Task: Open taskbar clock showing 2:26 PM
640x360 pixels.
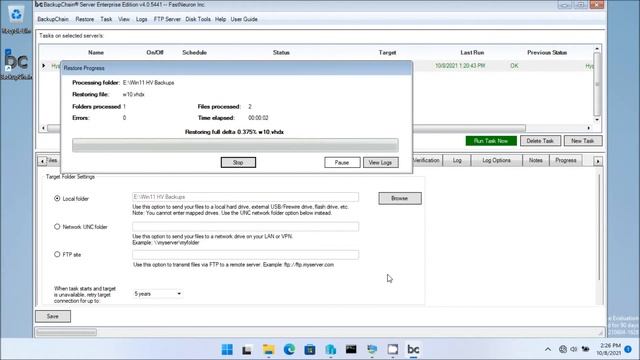Action: pyautogui.click(x=610, y=349)
